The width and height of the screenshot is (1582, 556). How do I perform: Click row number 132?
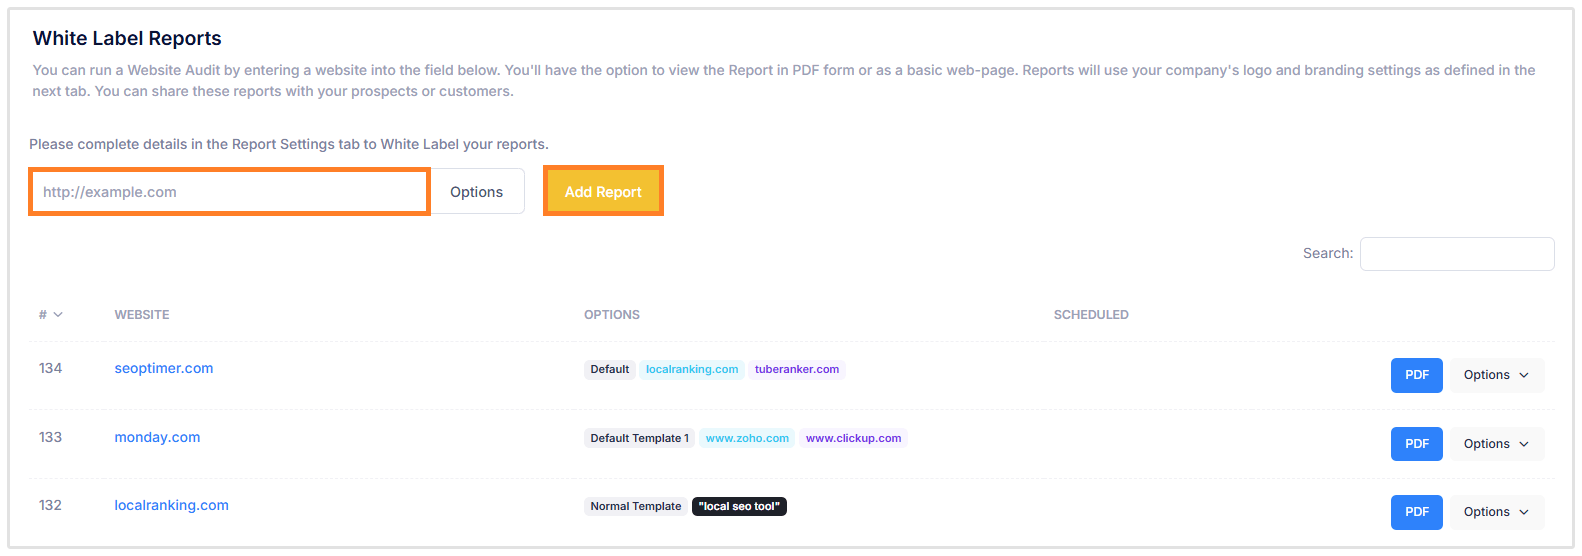tap(50, 505)
